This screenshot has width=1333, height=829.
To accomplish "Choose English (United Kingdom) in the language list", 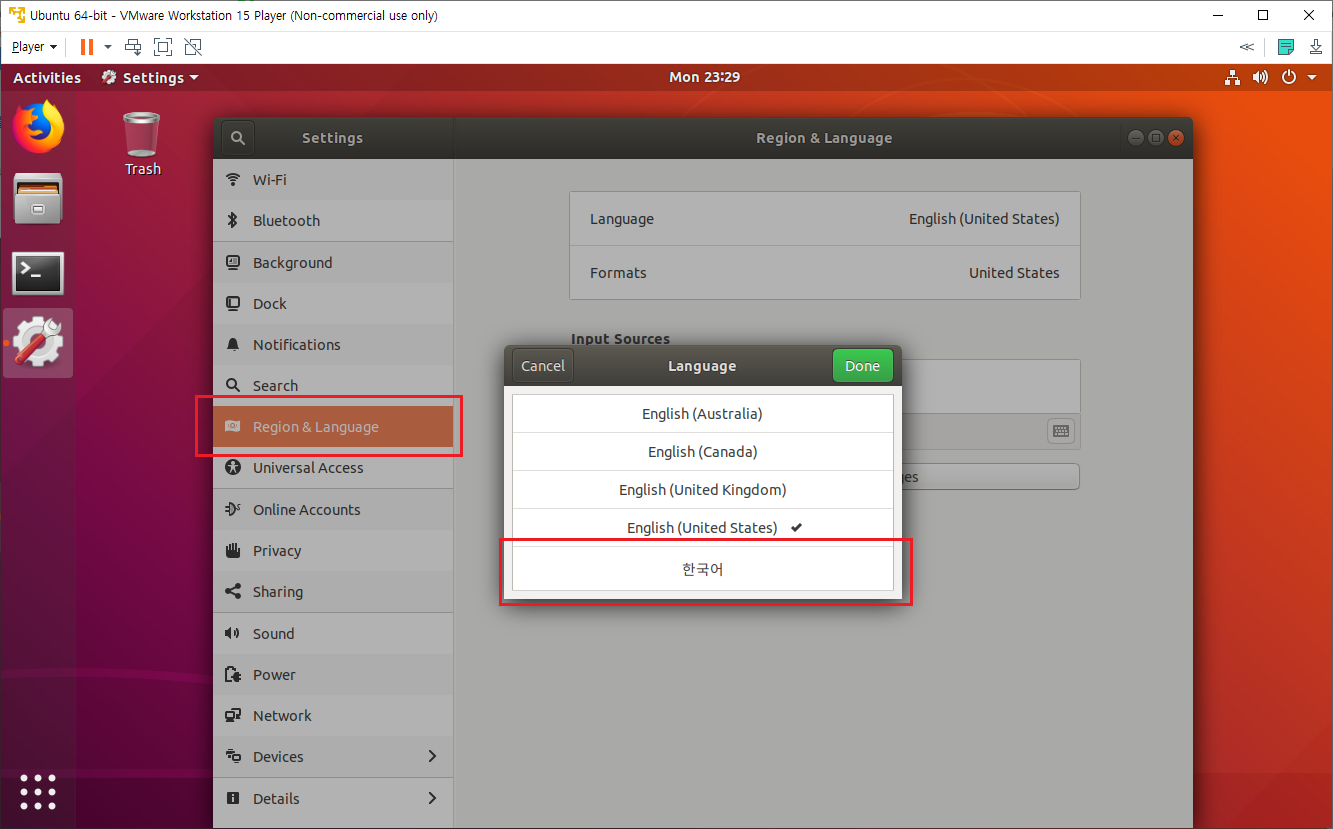I will point(702,490).
